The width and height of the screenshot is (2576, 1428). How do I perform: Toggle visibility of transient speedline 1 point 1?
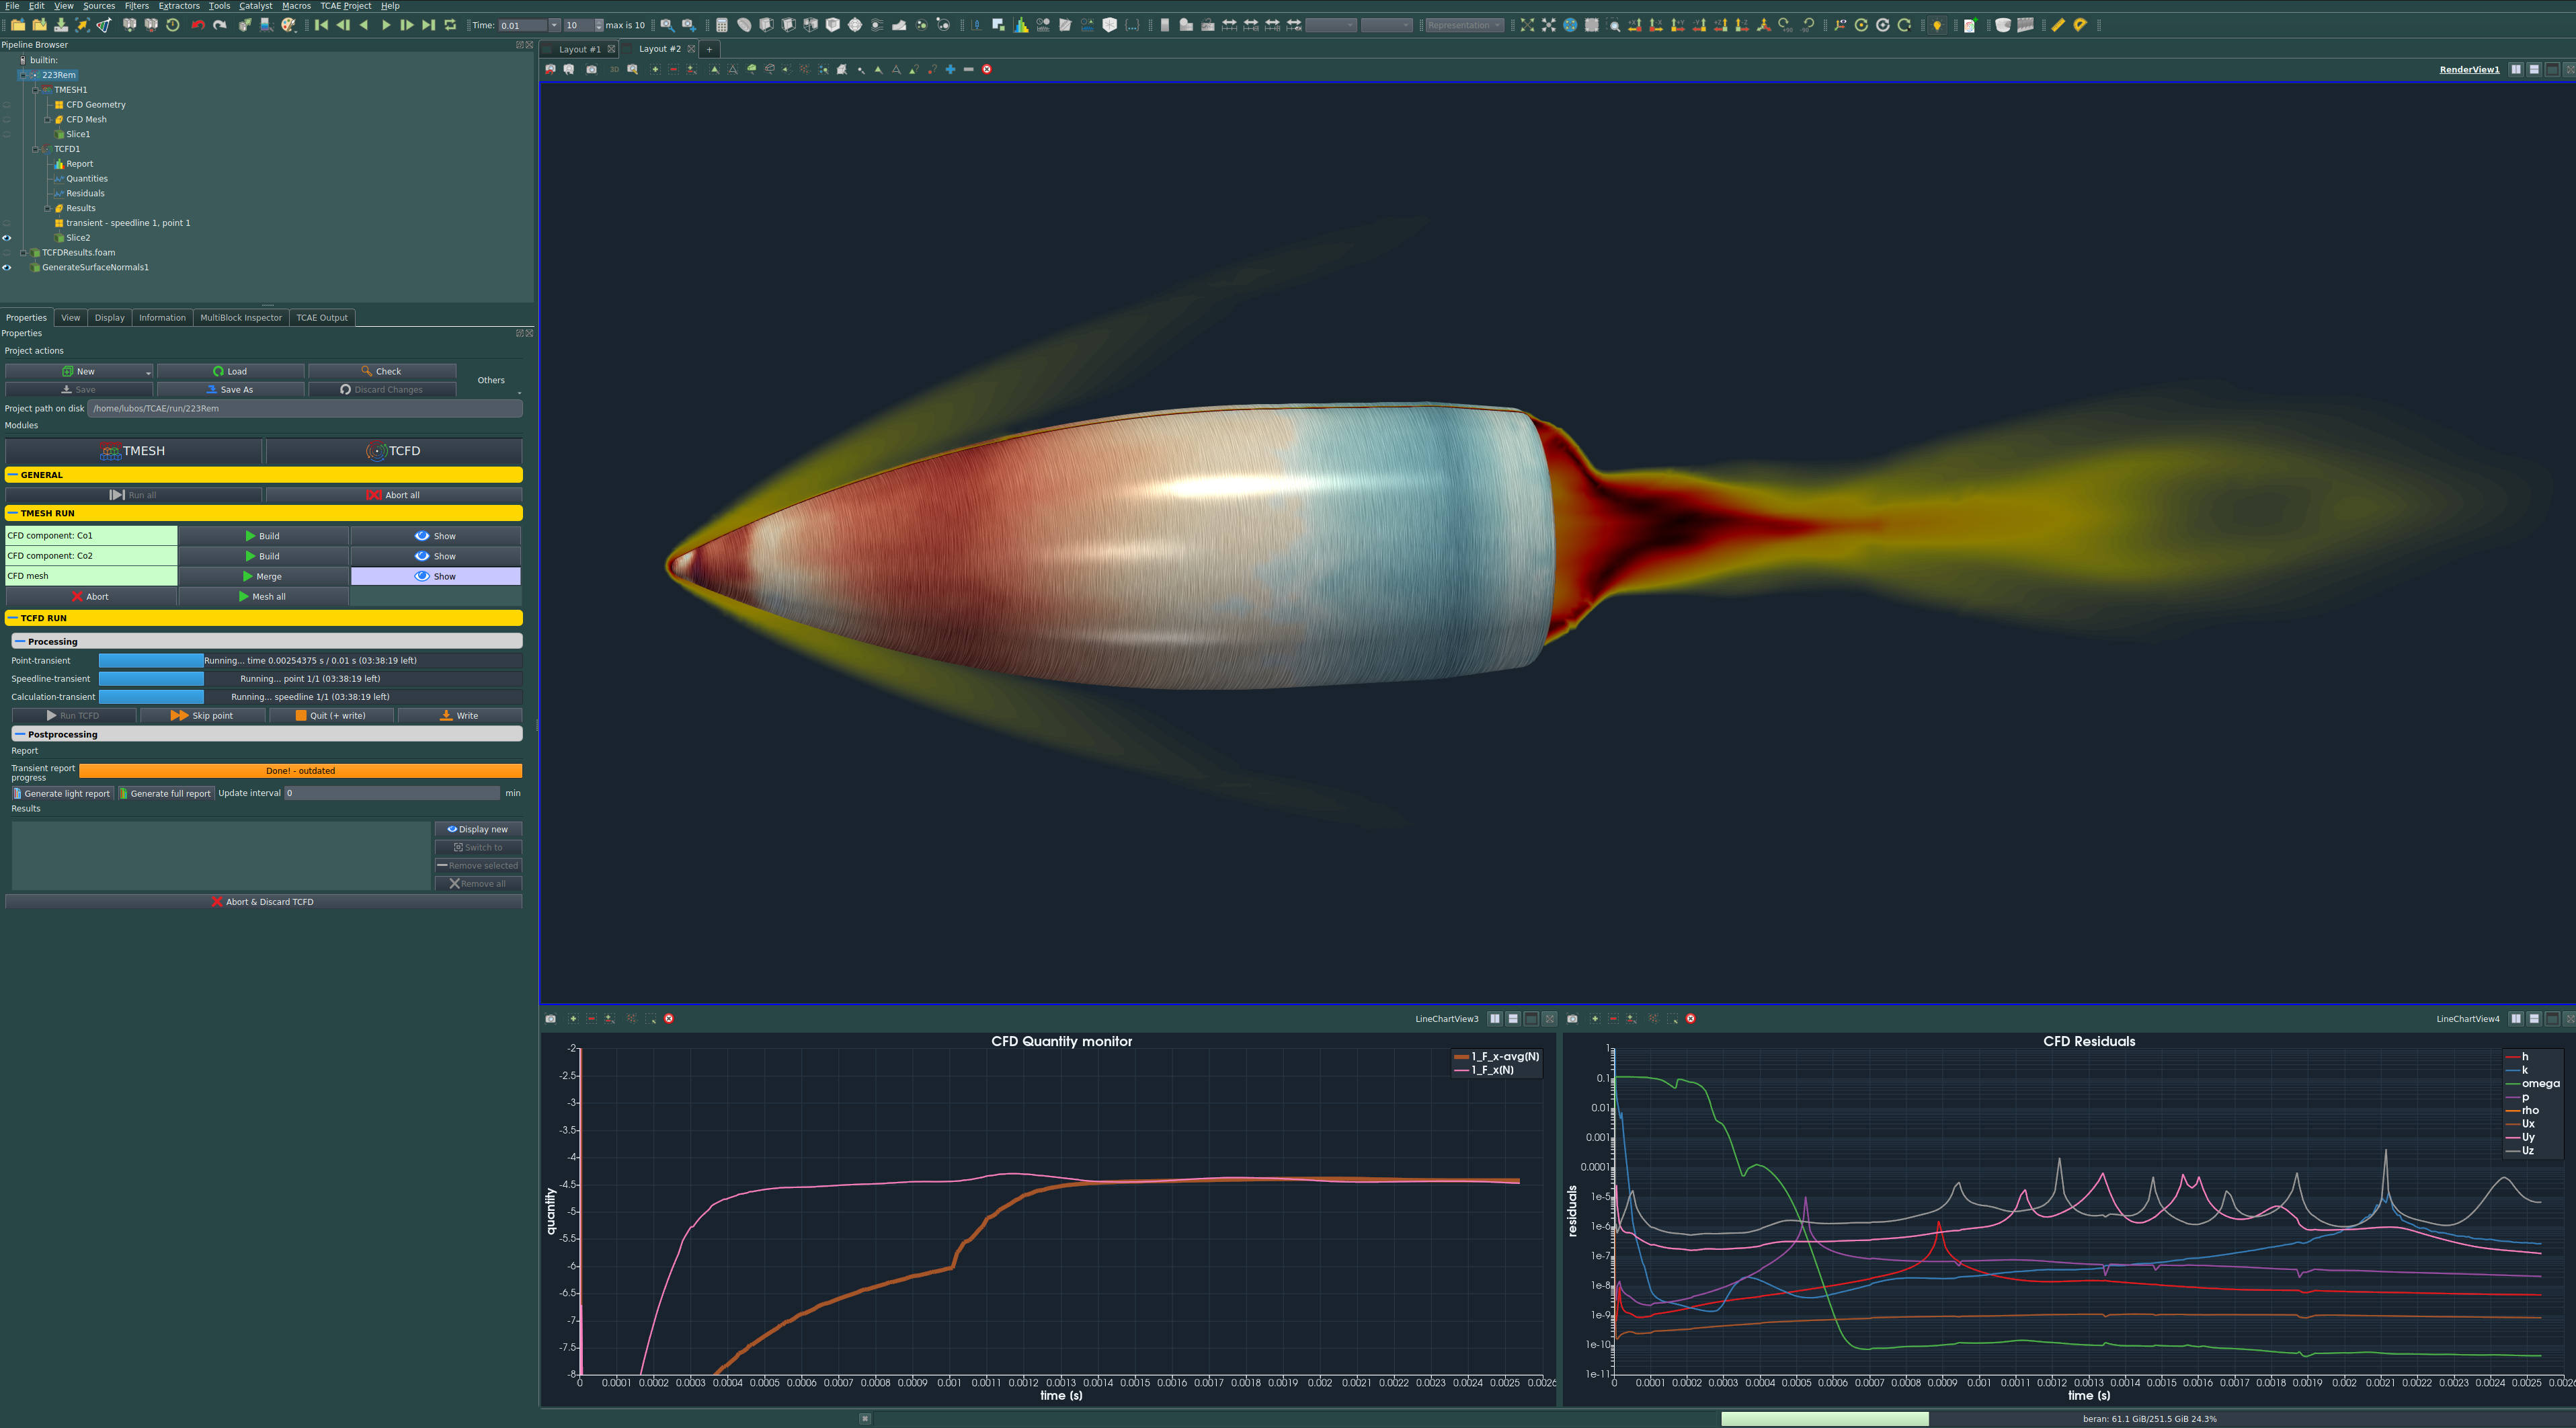7,223
